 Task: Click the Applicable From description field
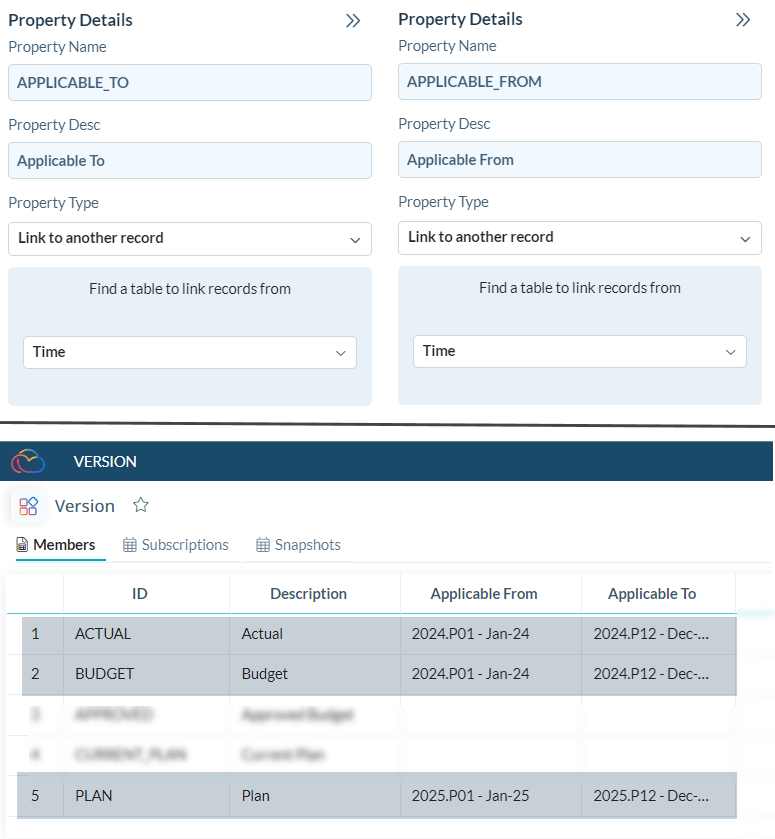point(580,160)
